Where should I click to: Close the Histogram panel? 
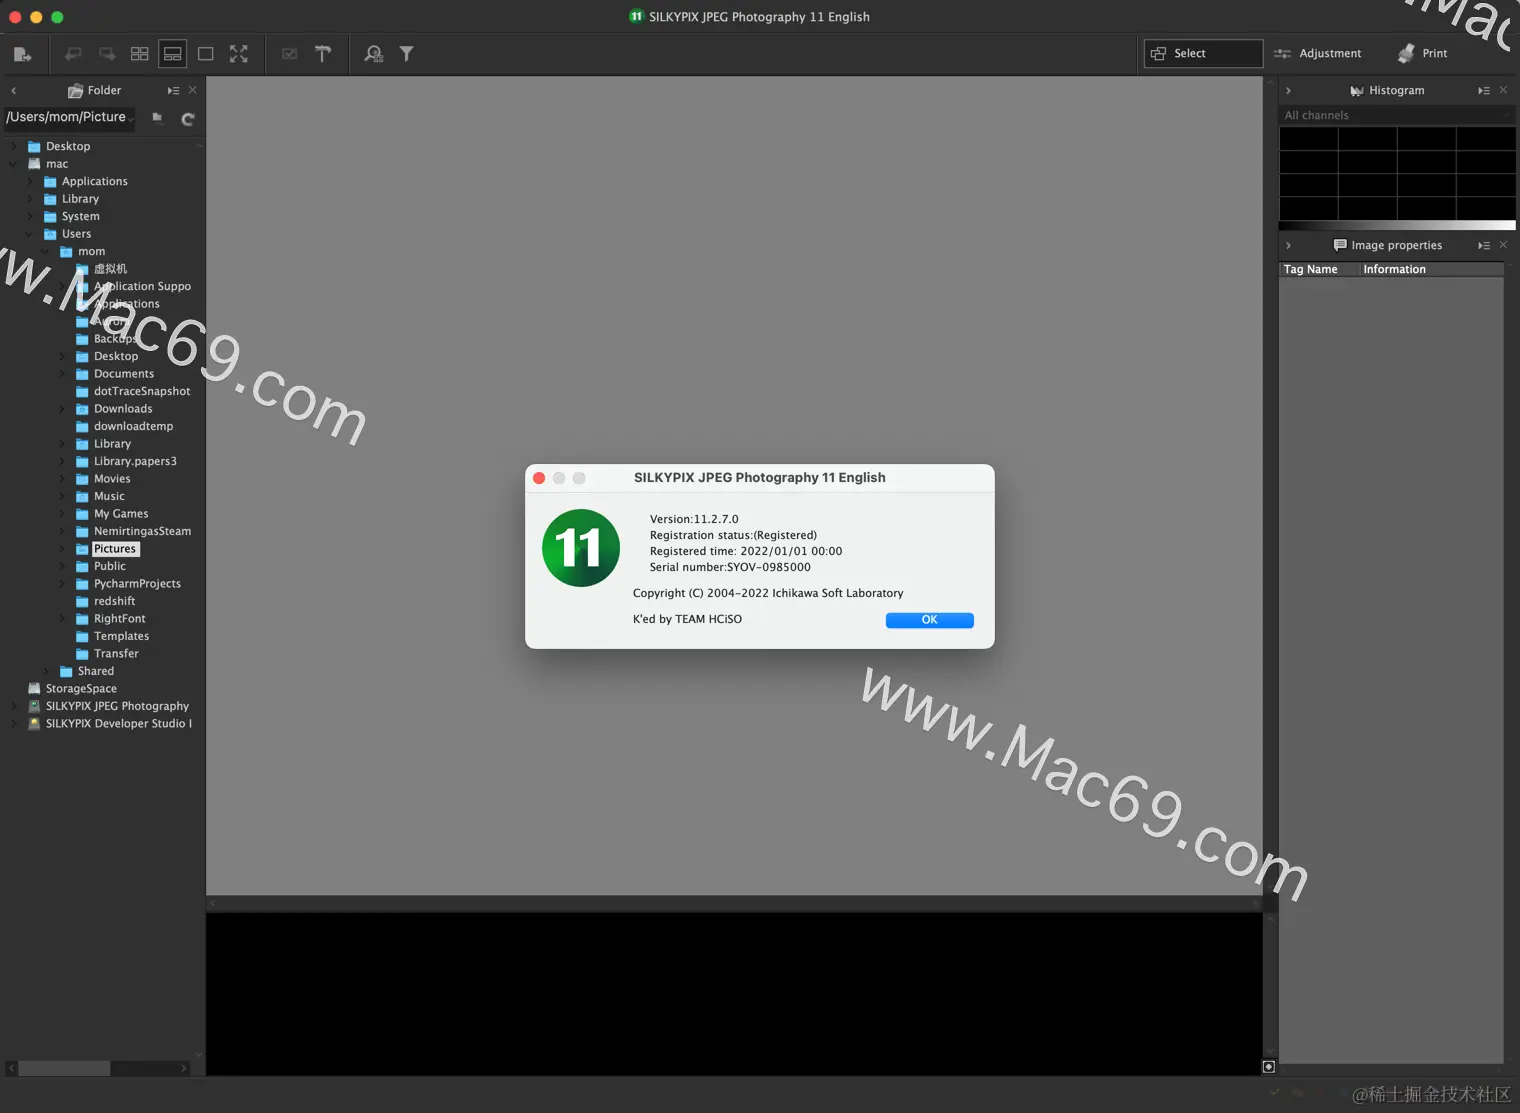click(1503, 90)
